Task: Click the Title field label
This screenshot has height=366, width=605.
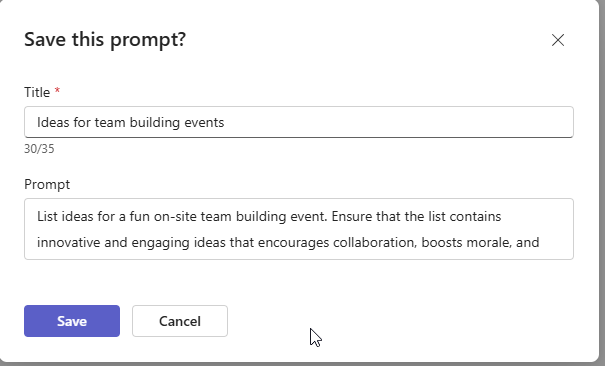Action: [37, 93]
